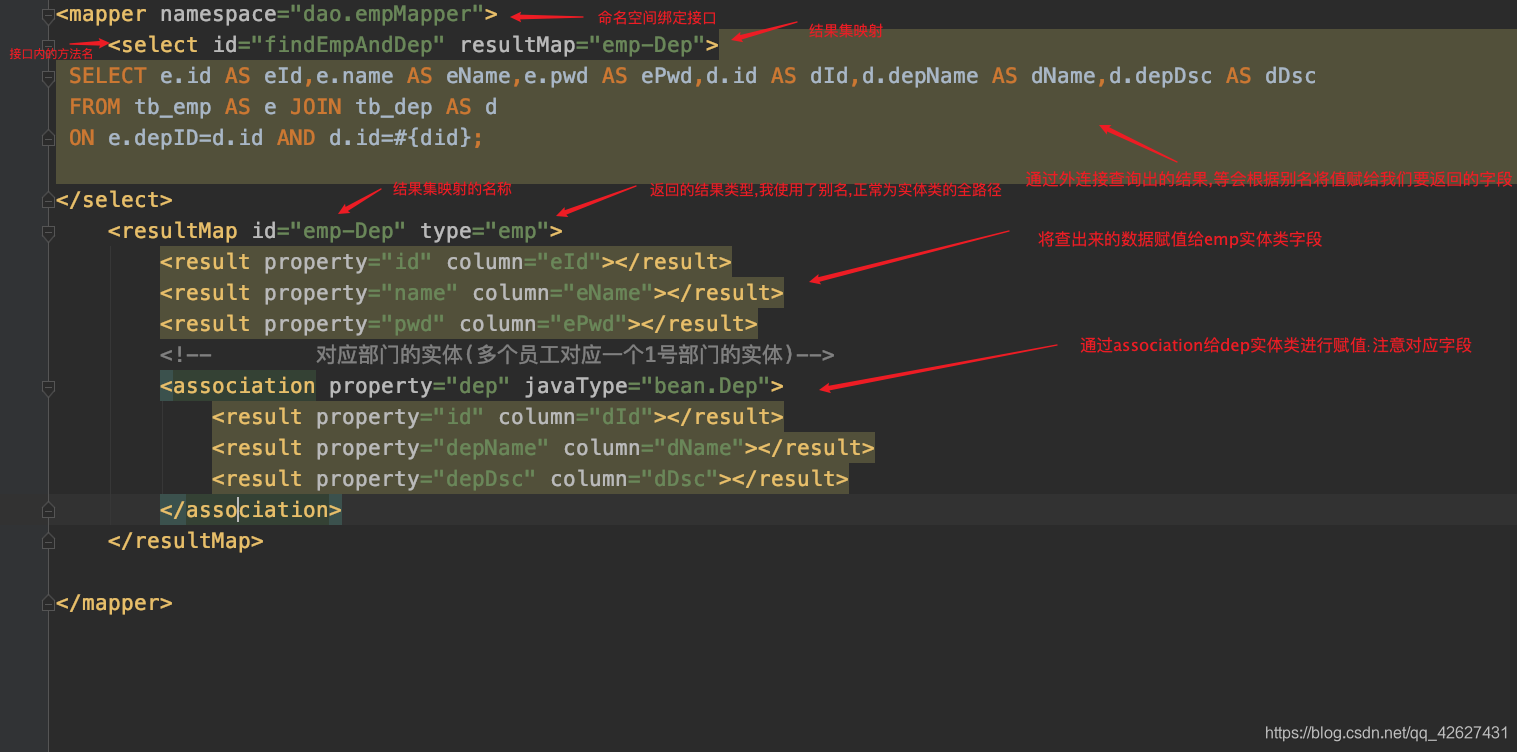Click table name tb_emp
This screenshot has height=752, width=1517.
173,107
